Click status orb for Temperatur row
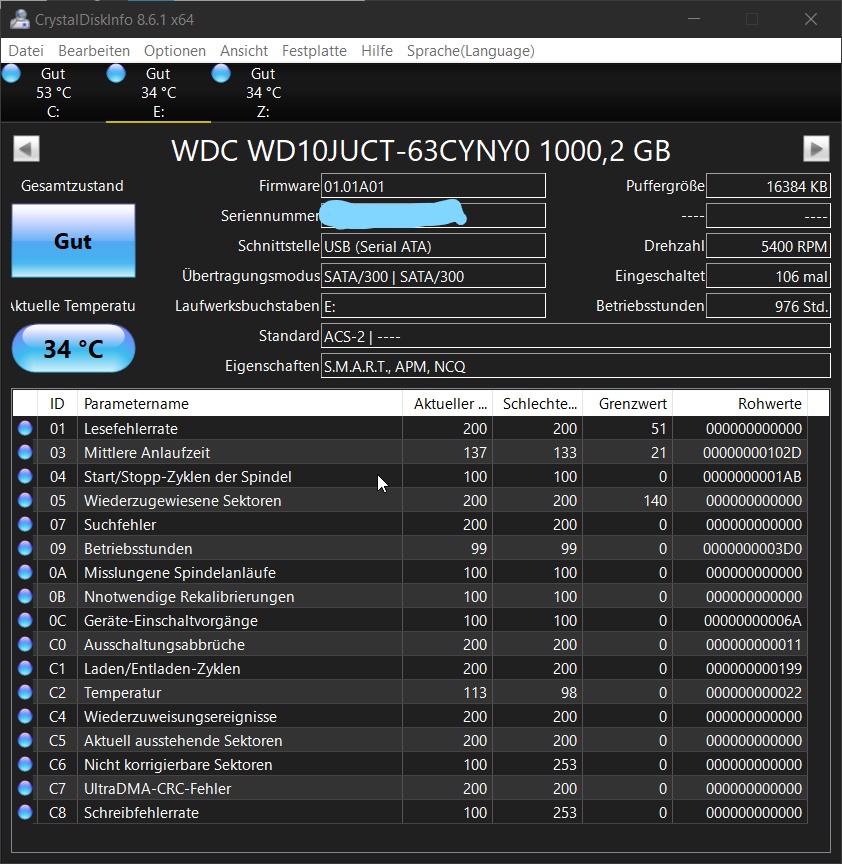Viewport: 842px width, 864px height. point(25,692)
